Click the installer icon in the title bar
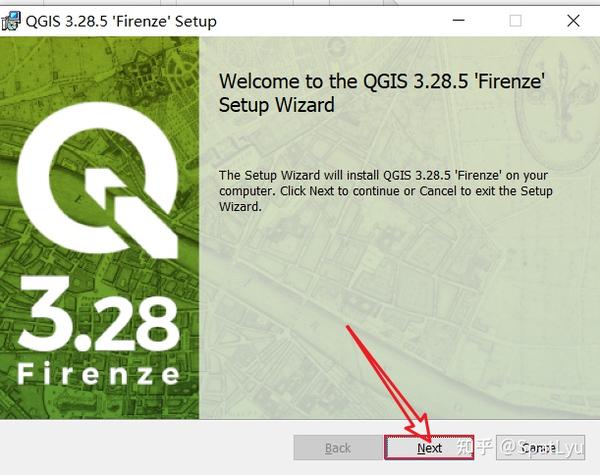The image size is (600, 475). pyautogui.click(x=11, y=21)
